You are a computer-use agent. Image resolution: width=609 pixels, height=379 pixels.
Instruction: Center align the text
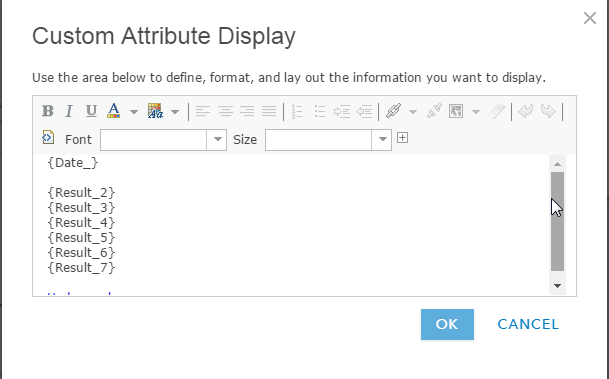click(225, 111)
